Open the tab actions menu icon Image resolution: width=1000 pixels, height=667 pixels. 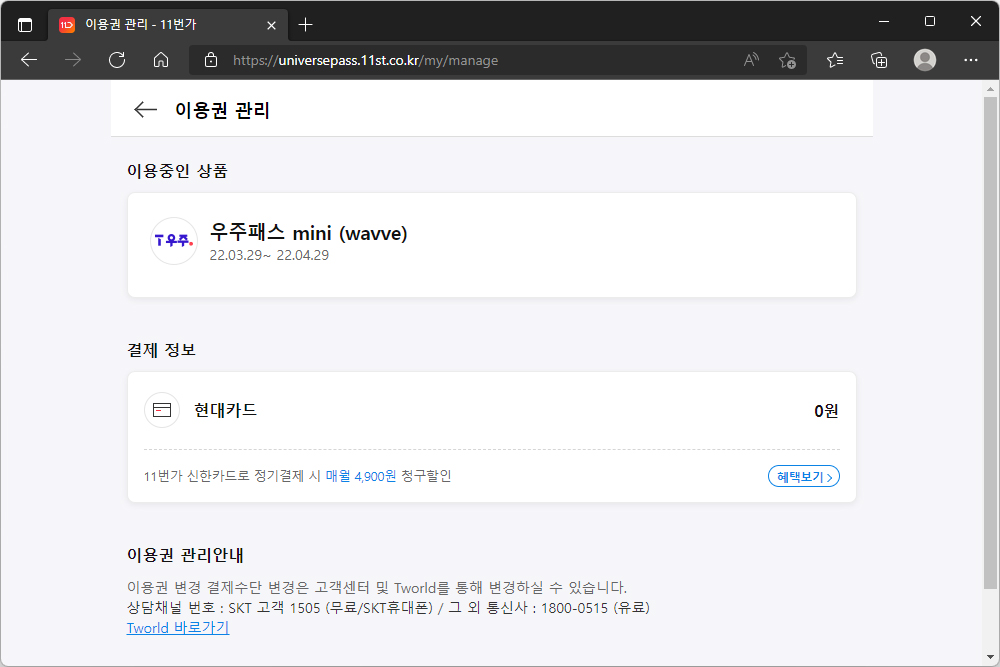pyautogui.click(x=25, y=25)
